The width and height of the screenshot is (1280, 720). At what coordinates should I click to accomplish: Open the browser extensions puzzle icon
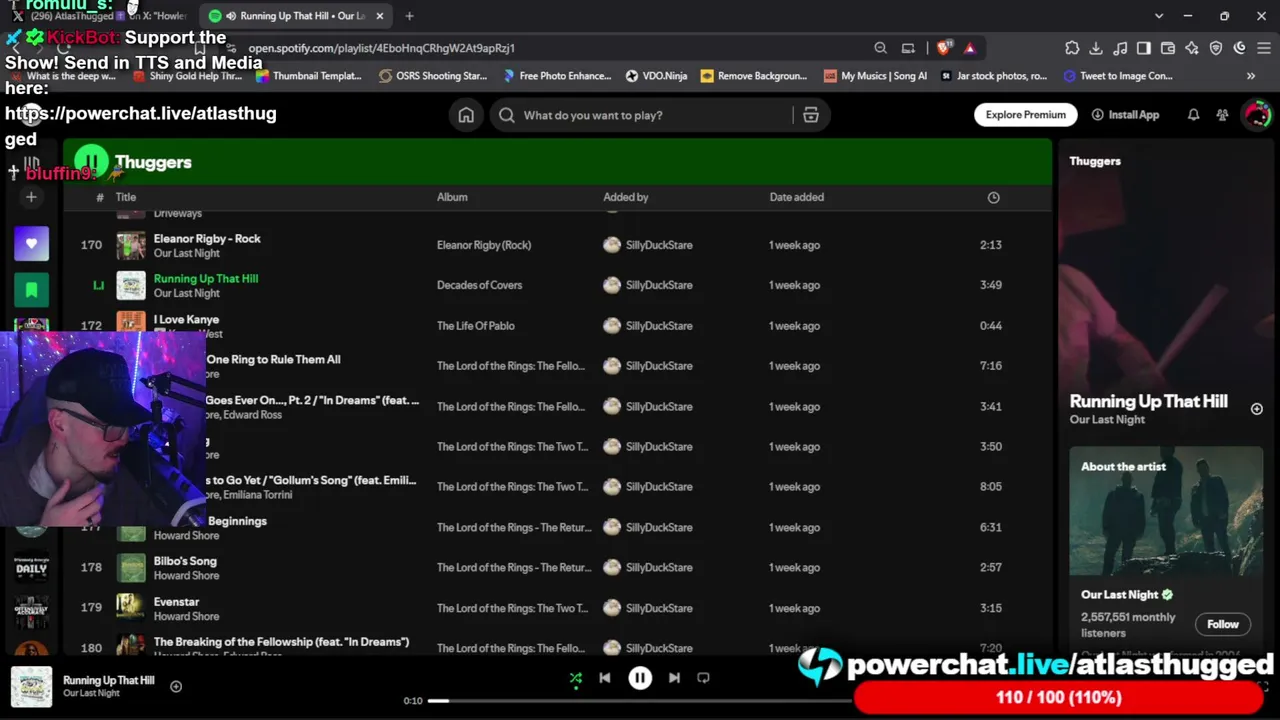(1072, 48)
